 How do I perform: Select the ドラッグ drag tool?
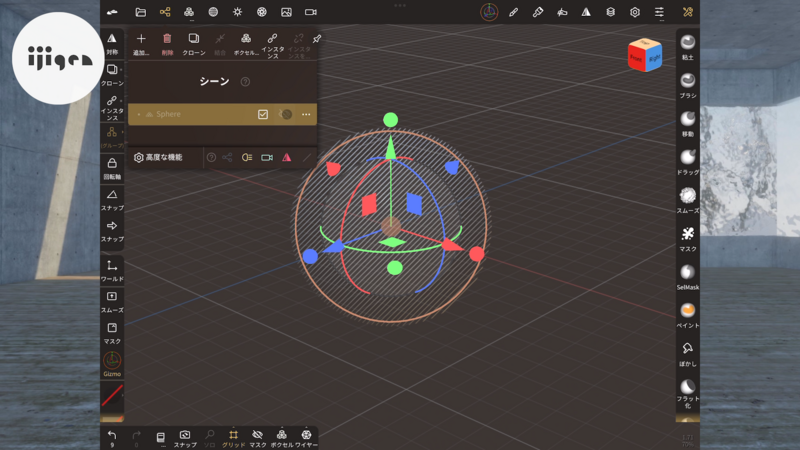[688, 162]
